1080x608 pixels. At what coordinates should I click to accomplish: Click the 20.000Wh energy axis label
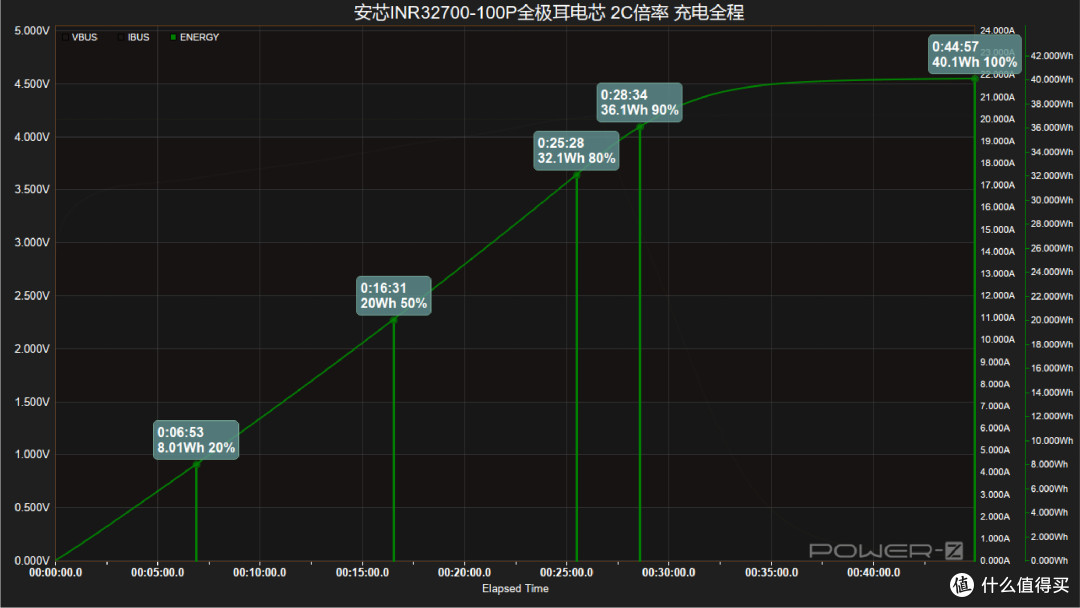click(1052, 320)
